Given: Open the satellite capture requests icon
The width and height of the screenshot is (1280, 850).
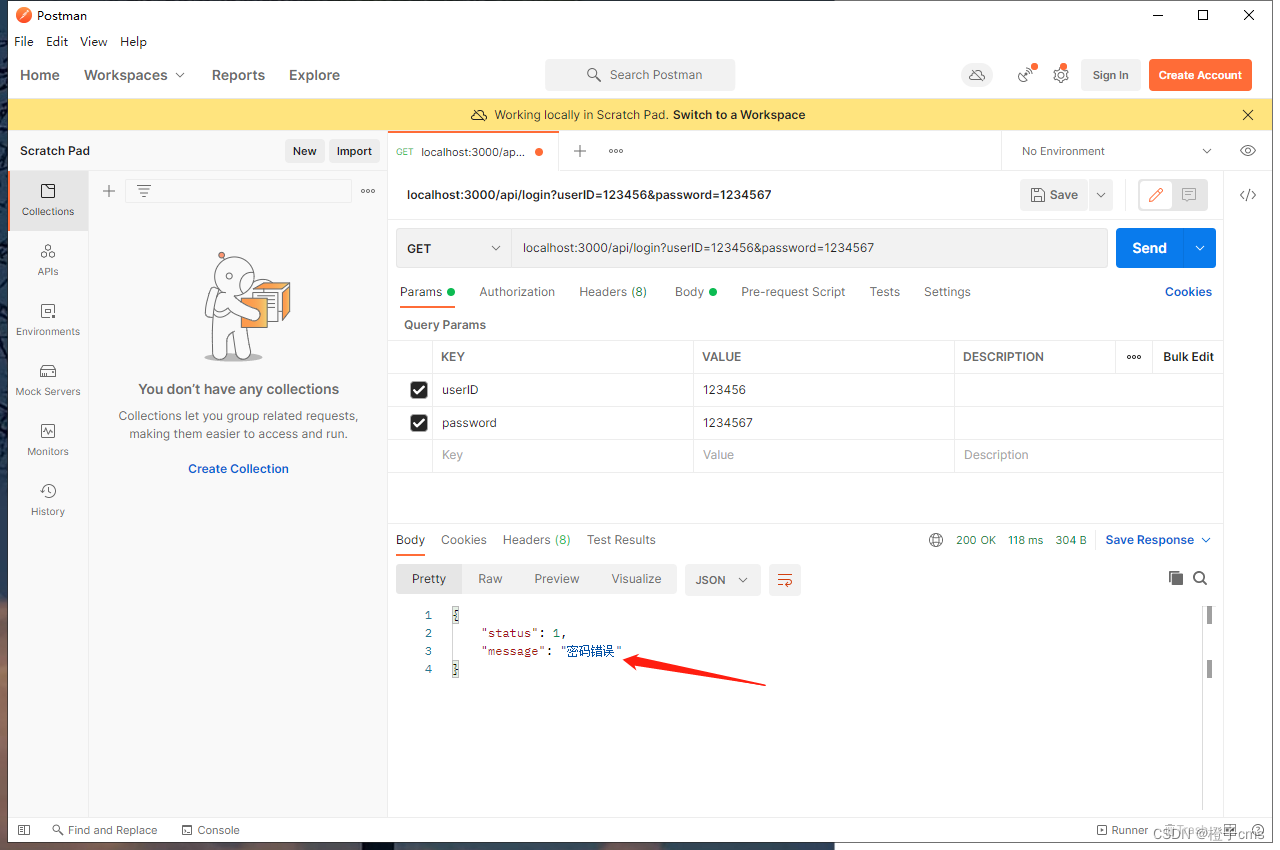Looking at the screenshot, I should click(1026, 75).
